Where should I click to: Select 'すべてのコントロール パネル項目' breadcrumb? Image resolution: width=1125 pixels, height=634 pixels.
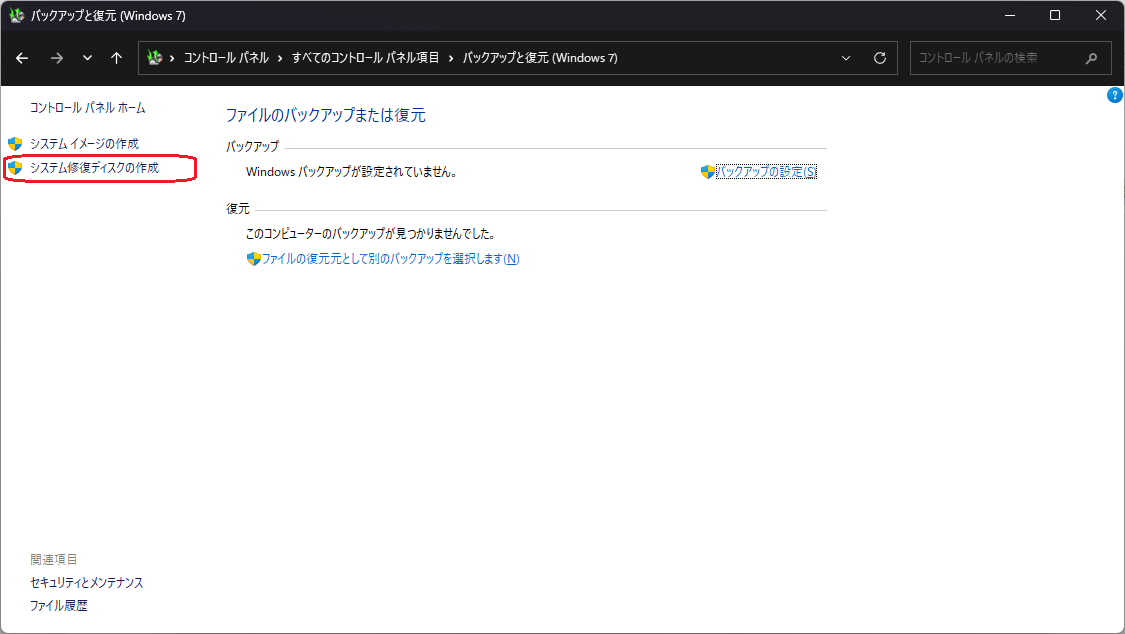tap(365, 58)
